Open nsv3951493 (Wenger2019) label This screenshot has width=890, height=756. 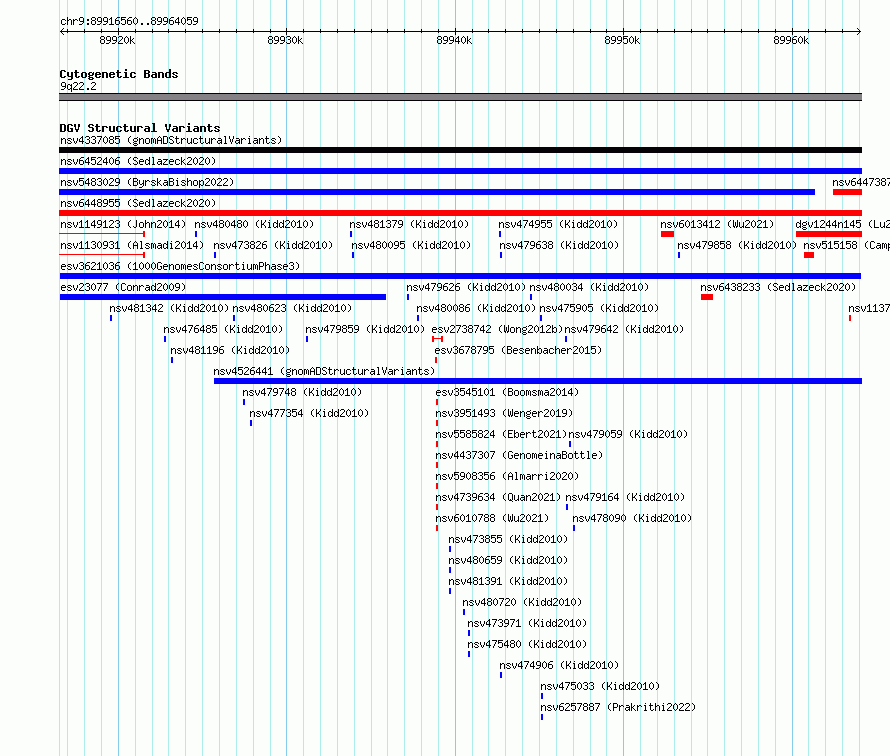click(504, 413)
